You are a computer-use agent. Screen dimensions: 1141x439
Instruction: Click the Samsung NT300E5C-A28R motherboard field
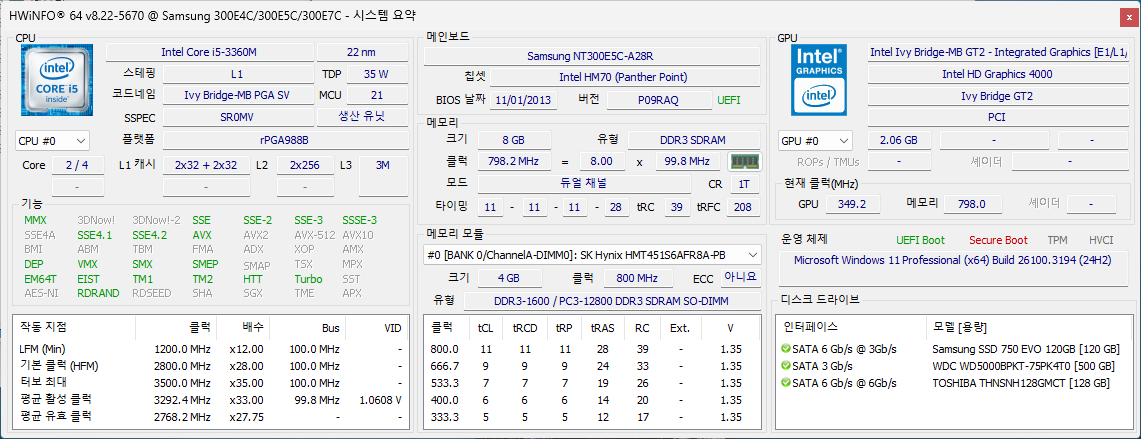592,56
